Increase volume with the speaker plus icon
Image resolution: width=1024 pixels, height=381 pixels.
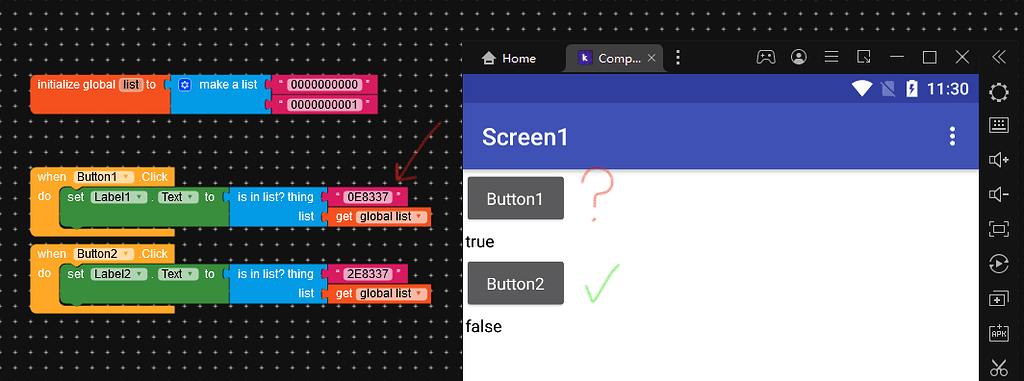pos(999,159)
